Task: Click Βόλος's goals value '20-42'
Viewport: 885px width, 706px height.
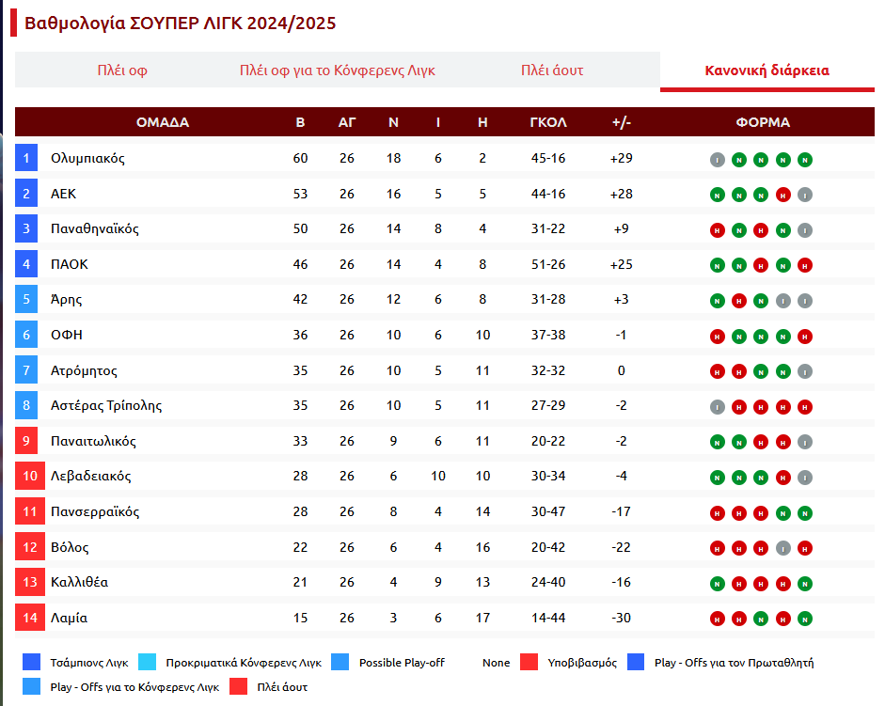Action: (548, 547)
